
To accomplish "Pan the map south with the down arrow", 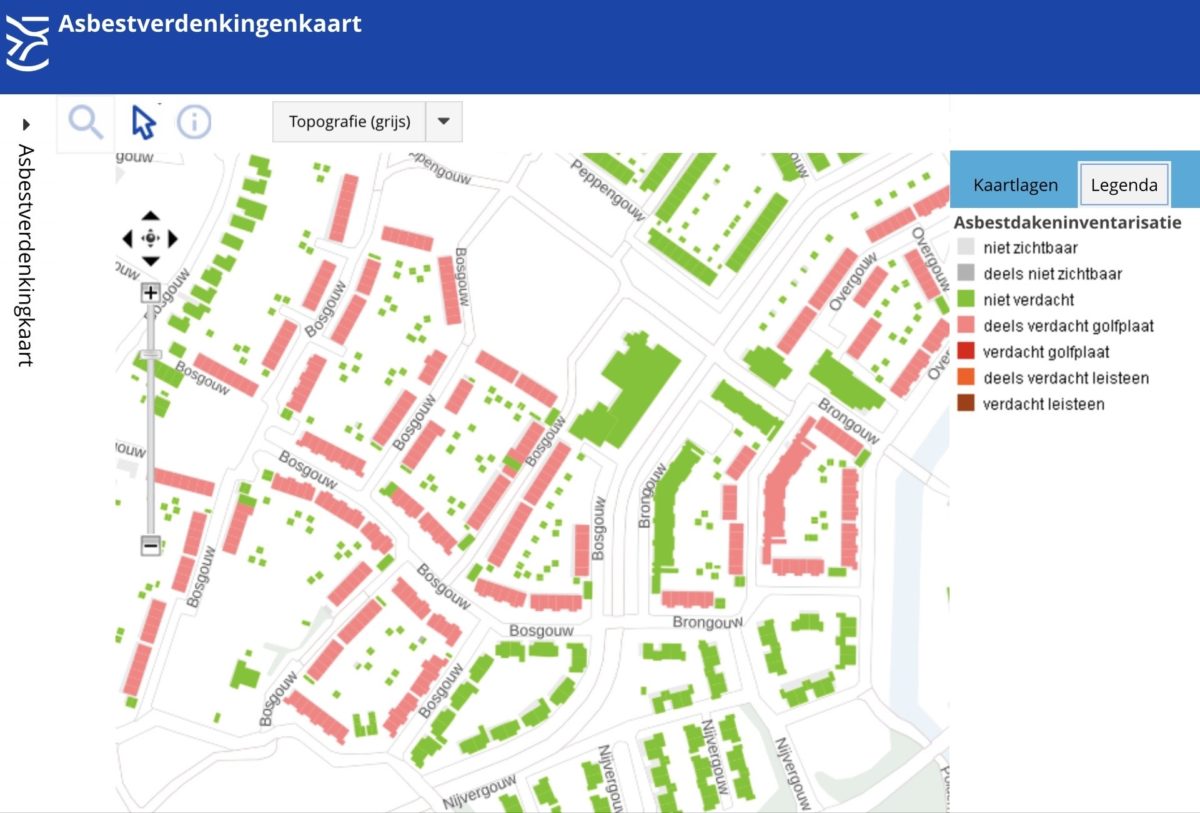I will click(151, 262).
